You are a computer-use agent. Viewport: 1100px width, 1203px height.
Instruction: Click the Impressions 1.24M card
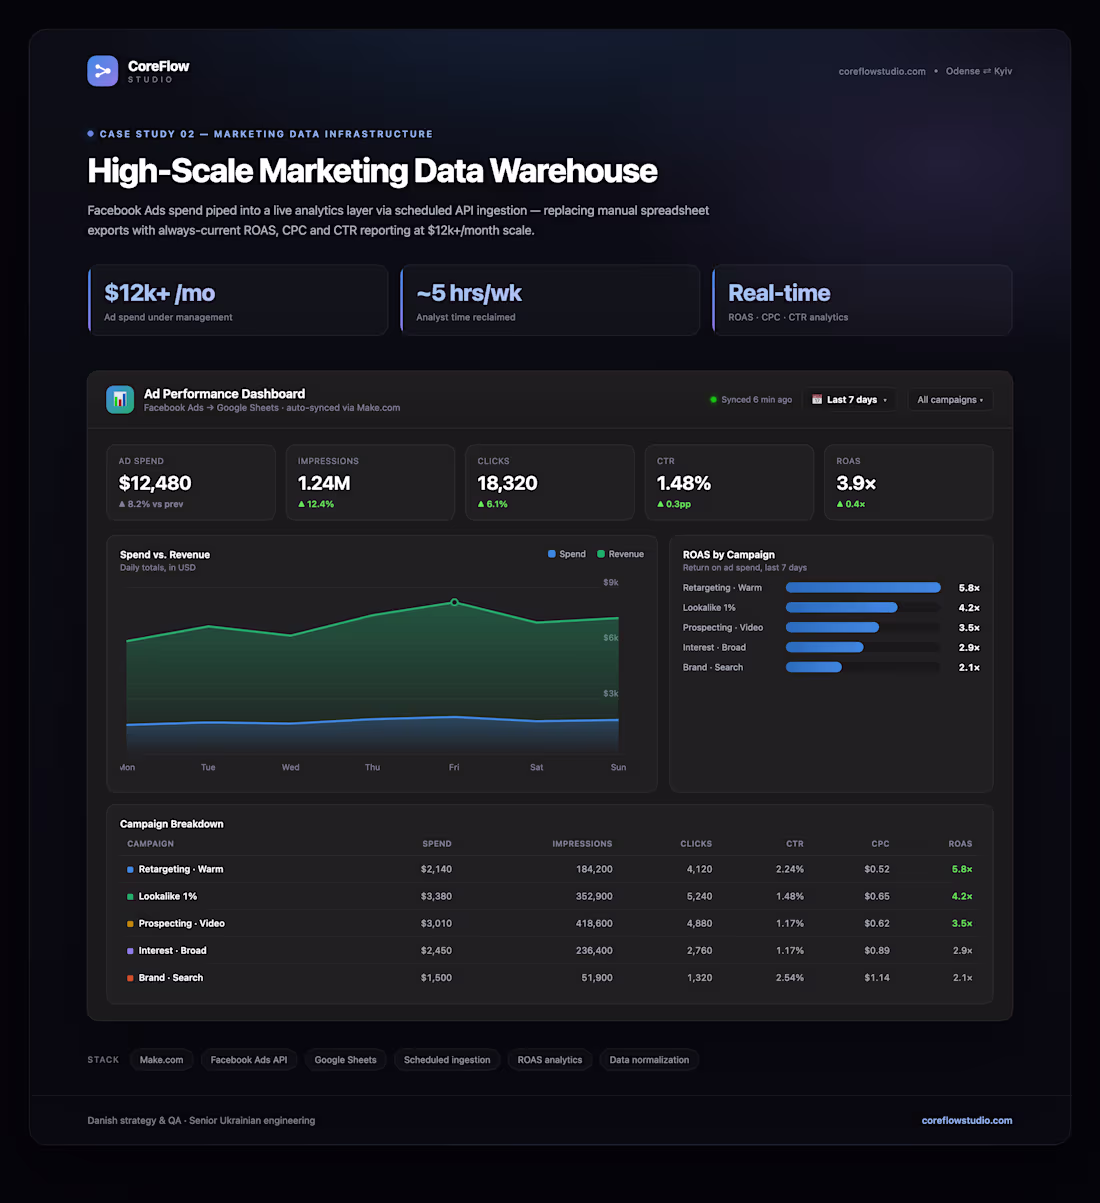(370, 483)
